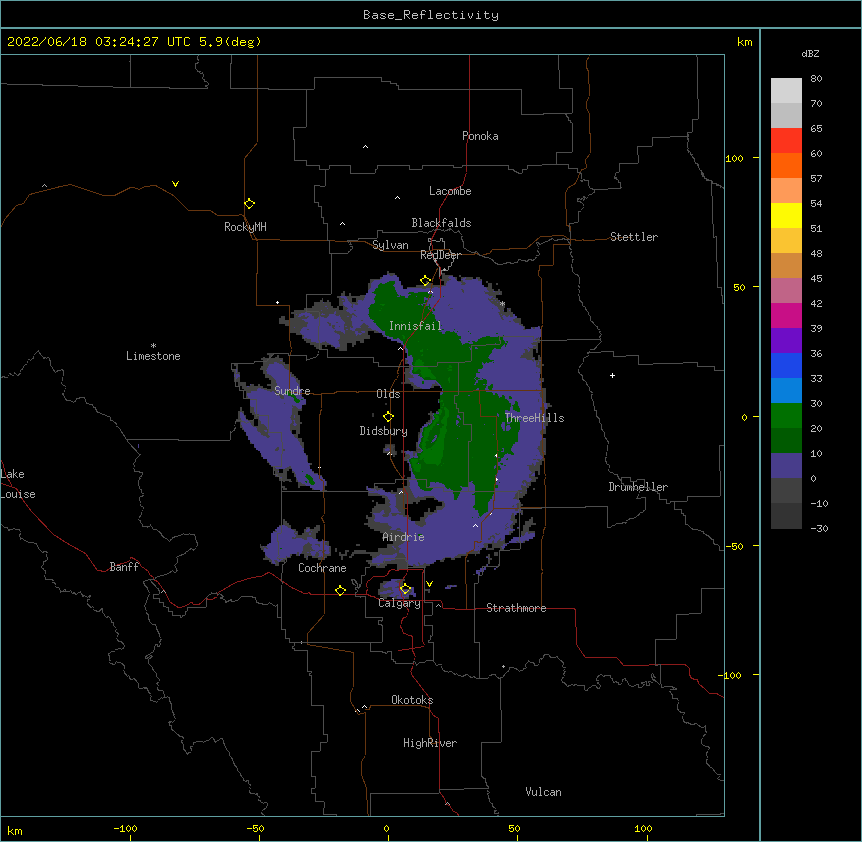This screenshot has height=842, width=862.
Task: Pick the dark green 20-10 dBZ legend swatch
Action: pos(786,441)
